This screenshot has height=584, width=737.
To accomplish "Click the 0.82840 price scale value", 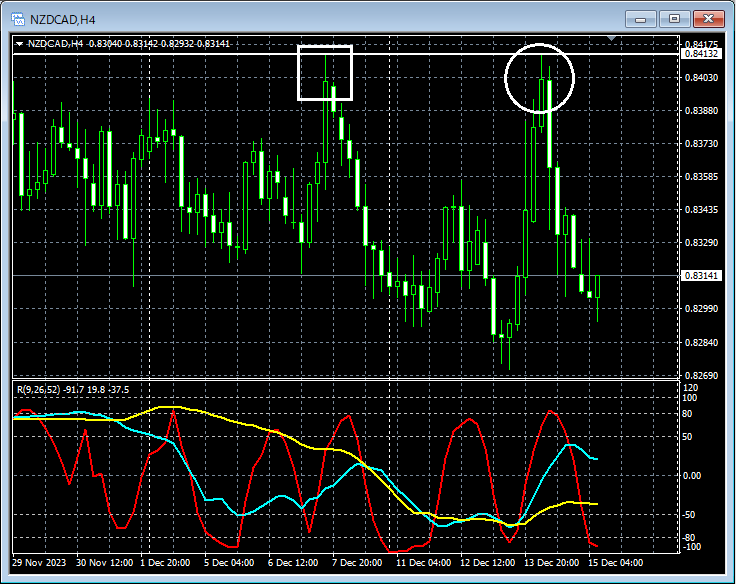I will 701,342.
